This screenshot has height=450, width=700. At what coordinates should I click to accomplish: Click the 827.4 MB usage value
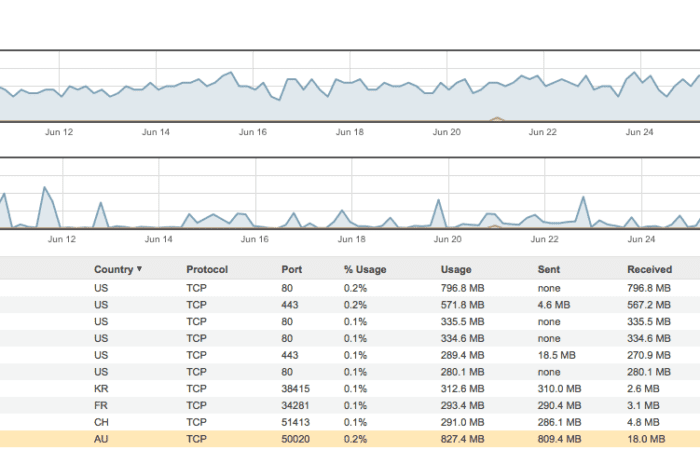pyautogui.click(x=462, y=439)
